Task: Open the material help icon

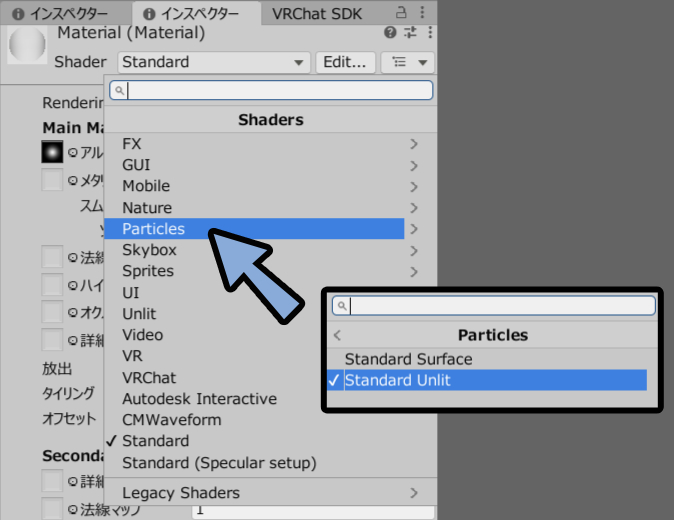Action: point(390,33)
